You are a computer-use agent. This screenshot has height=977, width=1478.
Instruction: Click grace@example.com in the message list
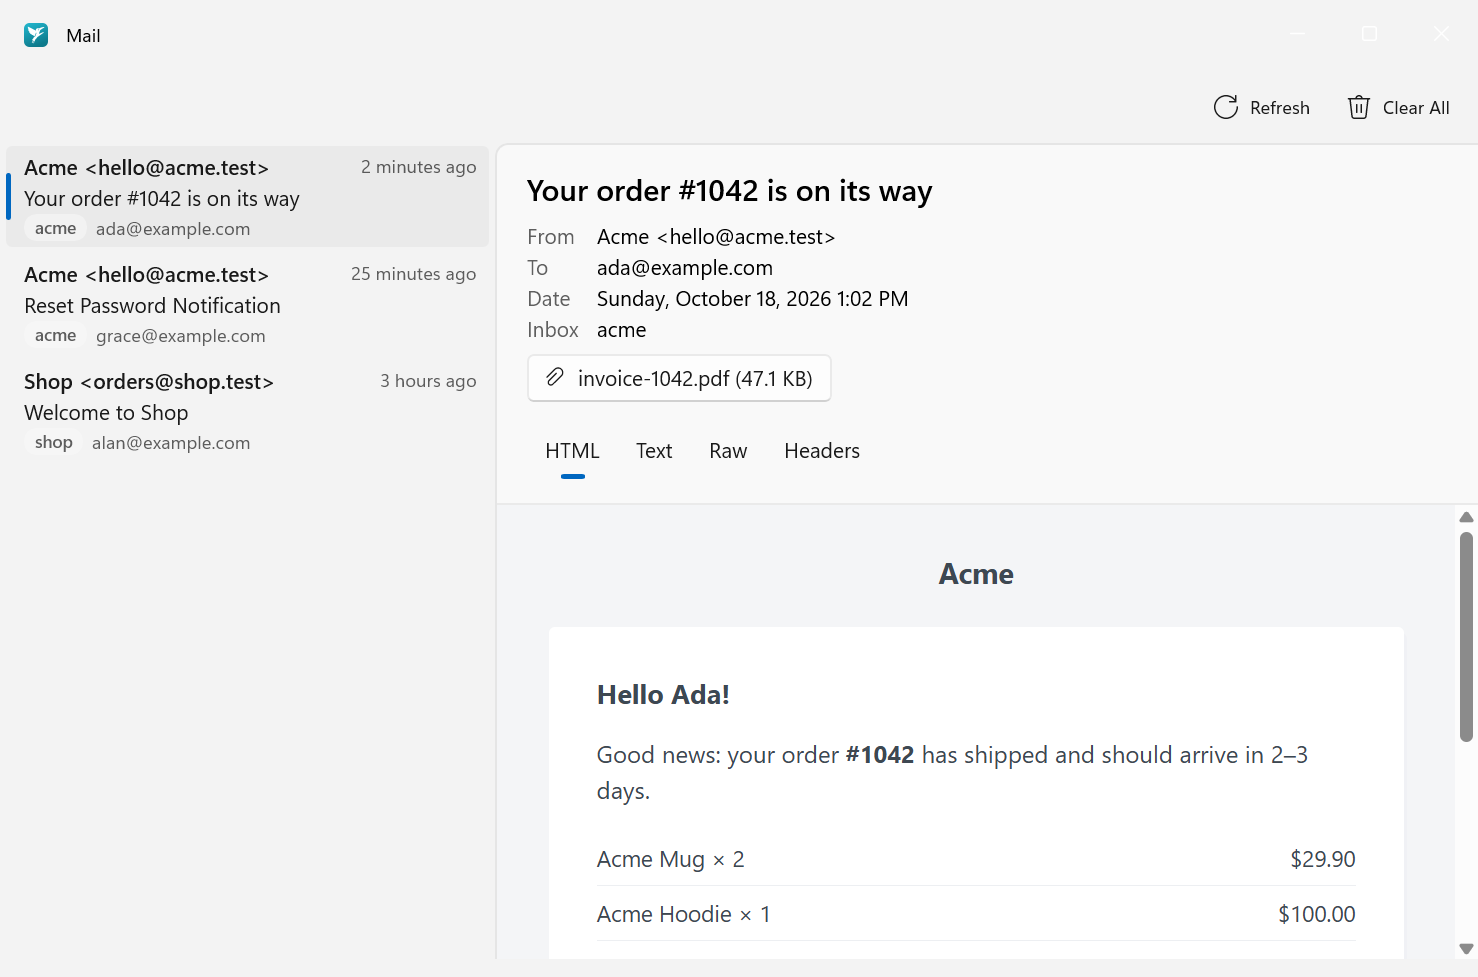(x=181, y=336)
